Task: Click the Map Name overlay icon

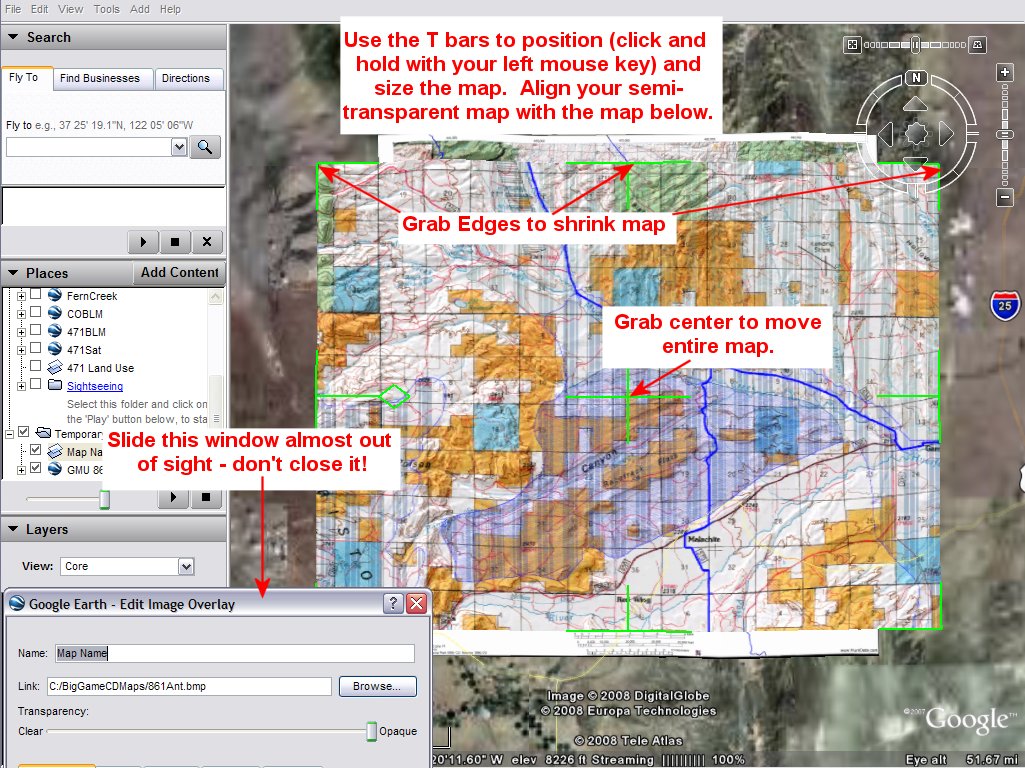Action: click(55, 451)
